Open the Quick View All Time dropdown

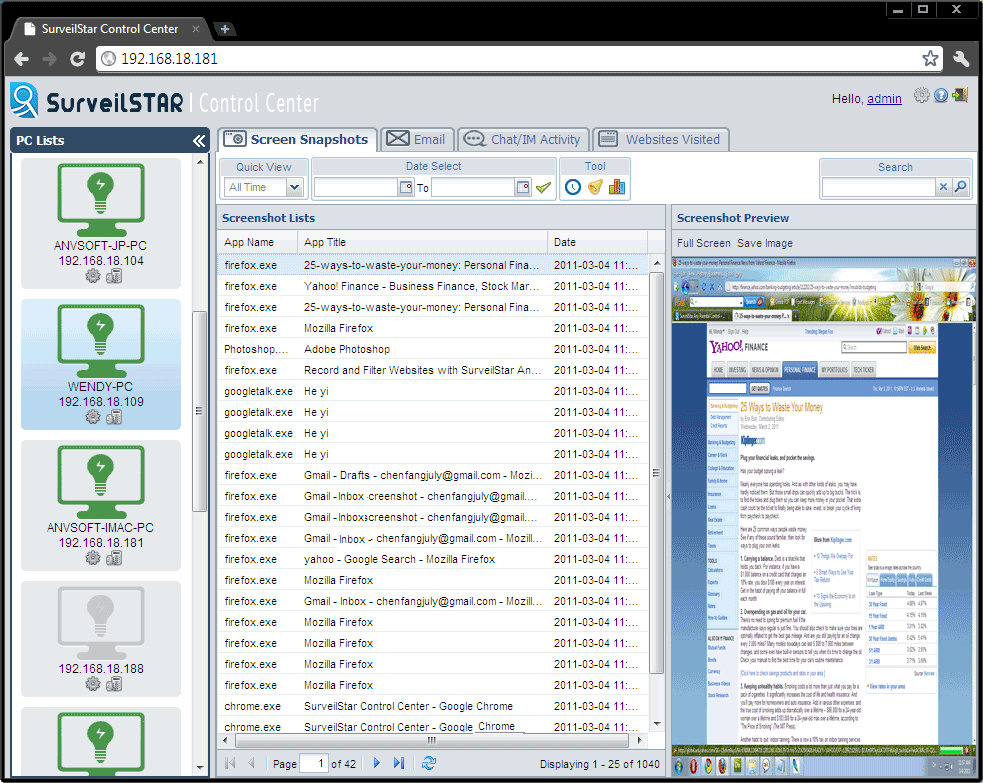[294, 187]
